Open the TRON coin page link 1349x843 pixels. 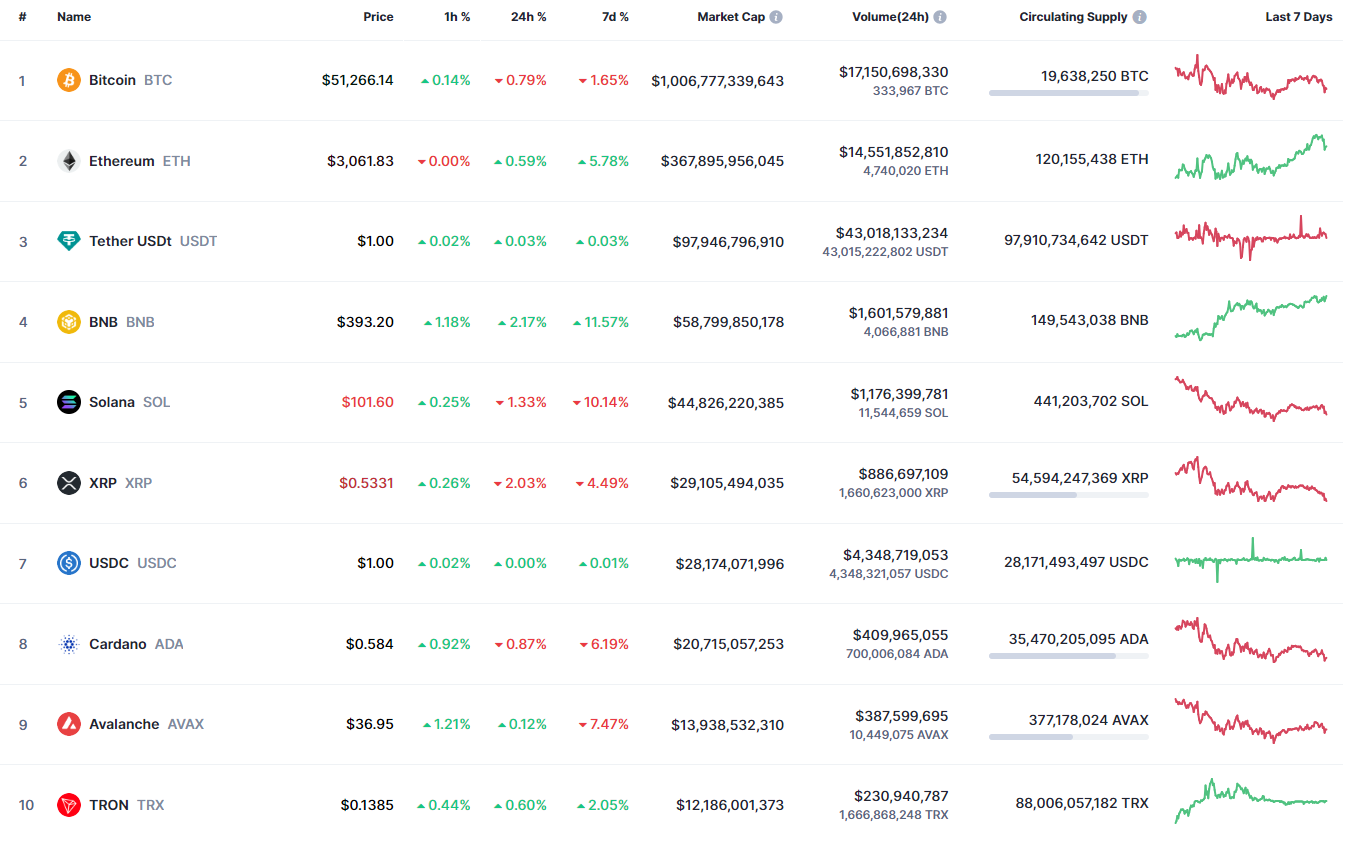tap(109, 805)
